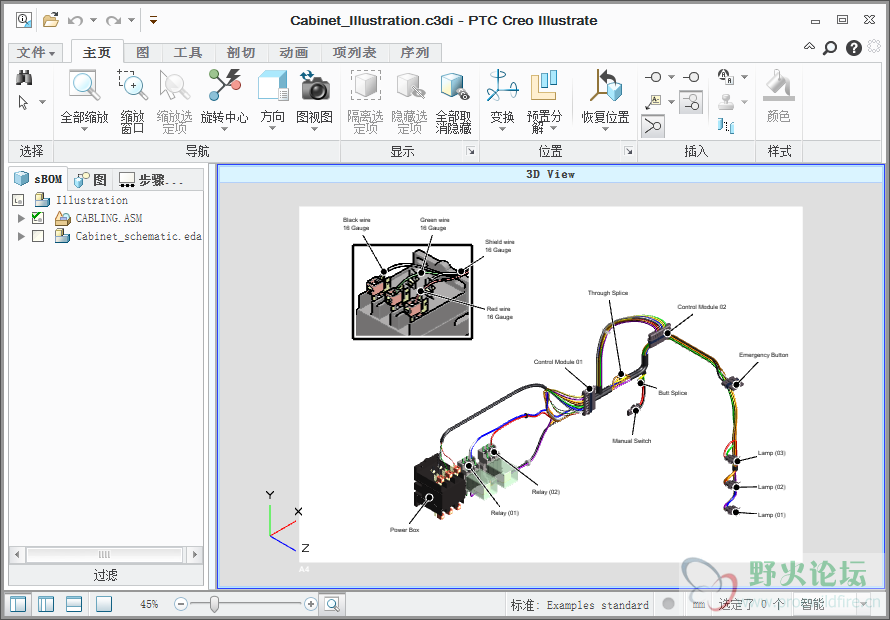Switch to the 序列 ribbon tab
The image size is (890, 620).
pyautogui.click(x=414, y=53)
